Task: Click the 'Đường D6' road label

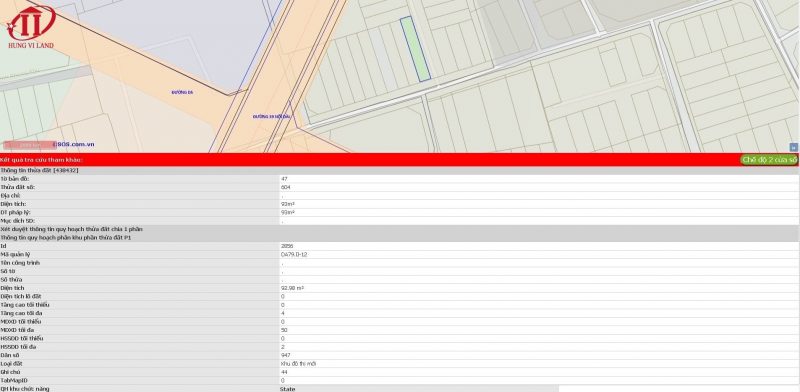Action: pos(182,92)
